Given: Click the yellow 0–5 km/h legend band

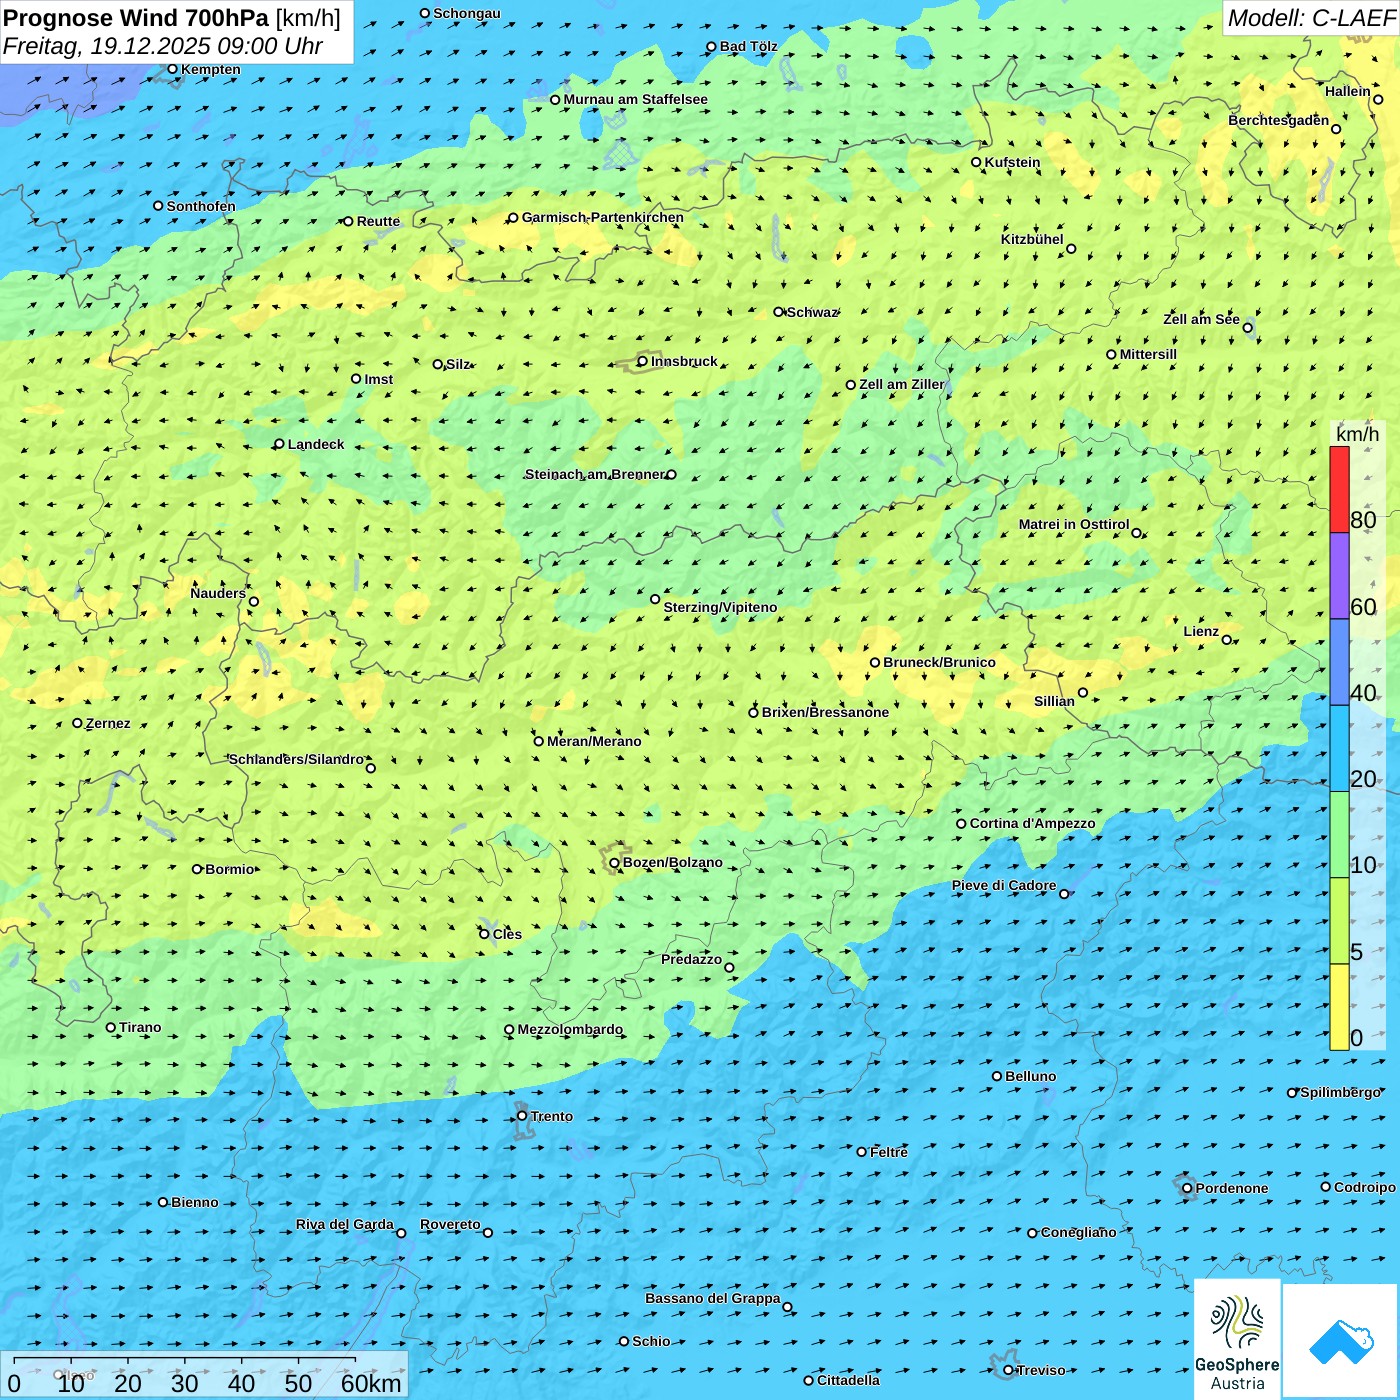Looking at the screenshot, I should coord(1339,1006).
